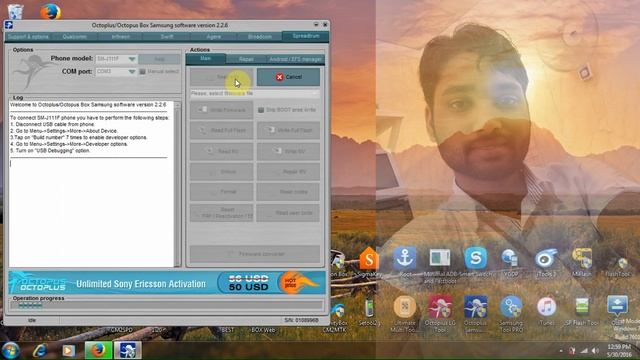Click the Log panel vertical scrollbar
This screenshot has height=360, width=640.
point(177,184)
